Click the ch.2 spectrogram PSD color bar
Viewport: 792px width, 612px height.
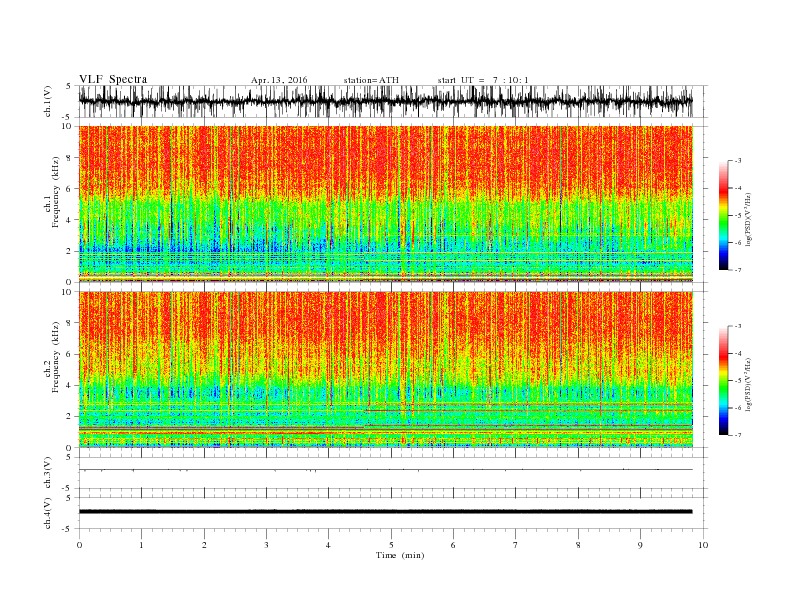point(723,380)
